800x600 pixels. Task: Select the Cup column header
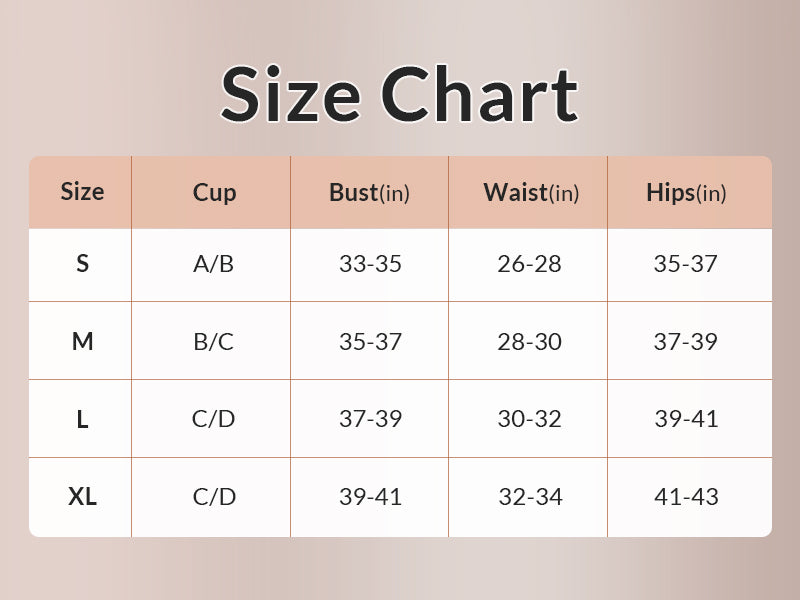coord(214,193)
